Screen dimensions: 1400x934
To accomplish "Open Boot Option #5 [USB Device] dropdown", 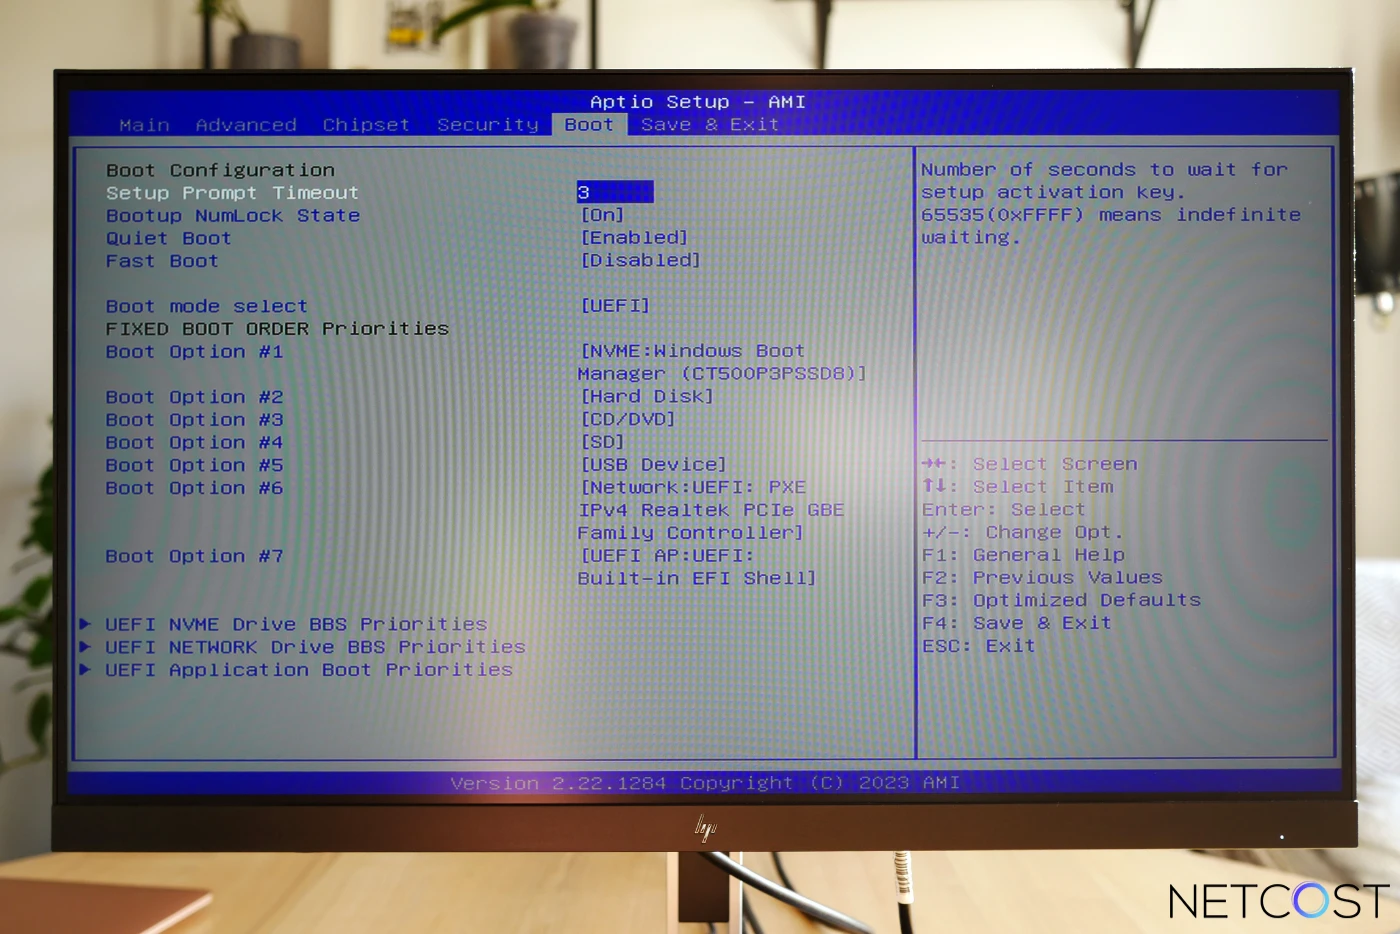I will [x=653, y=465].
